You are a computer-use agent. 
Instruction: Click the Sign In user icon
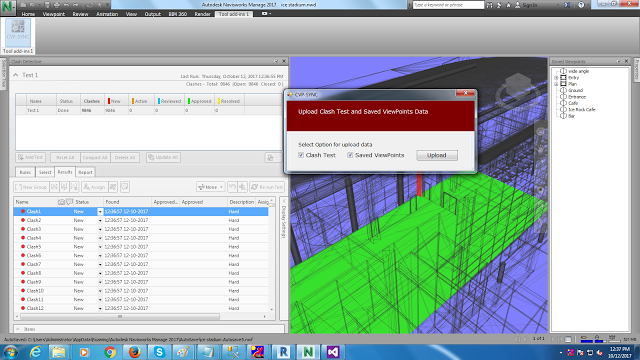tap(518, 5)
